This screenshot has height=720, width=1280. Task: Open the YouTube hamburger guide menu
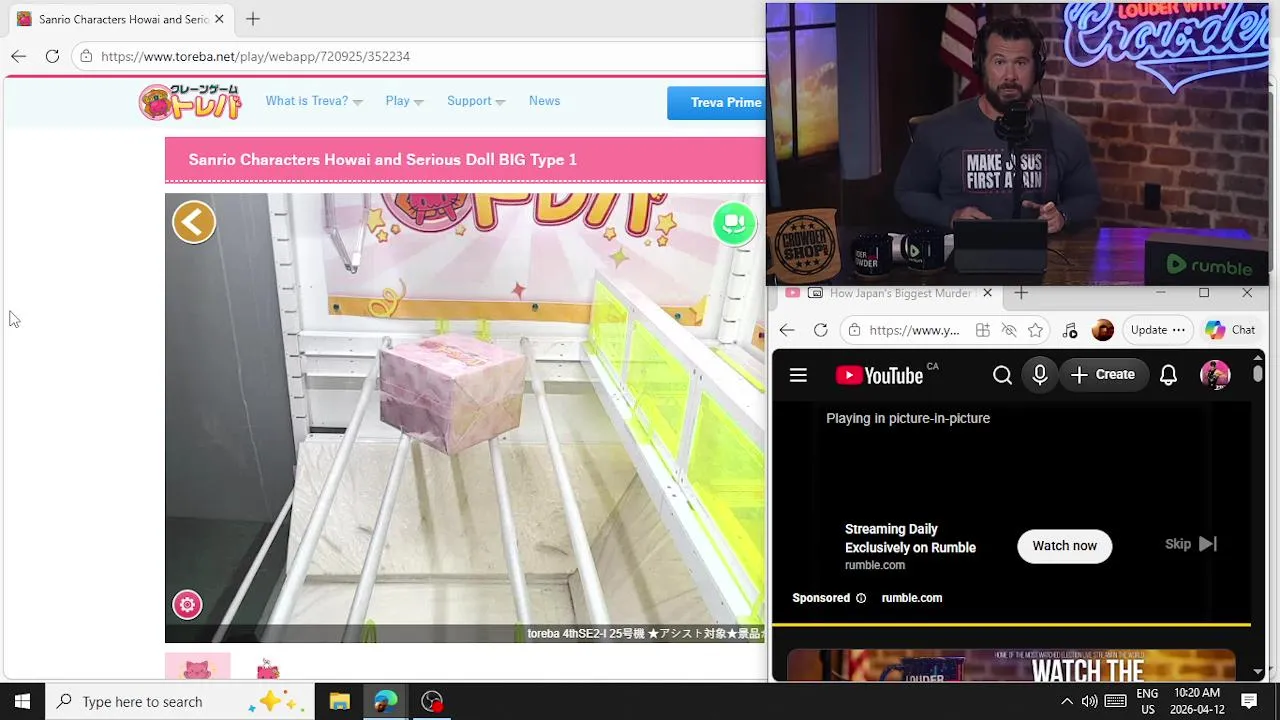pyautogui.click(x=798, y=375)
